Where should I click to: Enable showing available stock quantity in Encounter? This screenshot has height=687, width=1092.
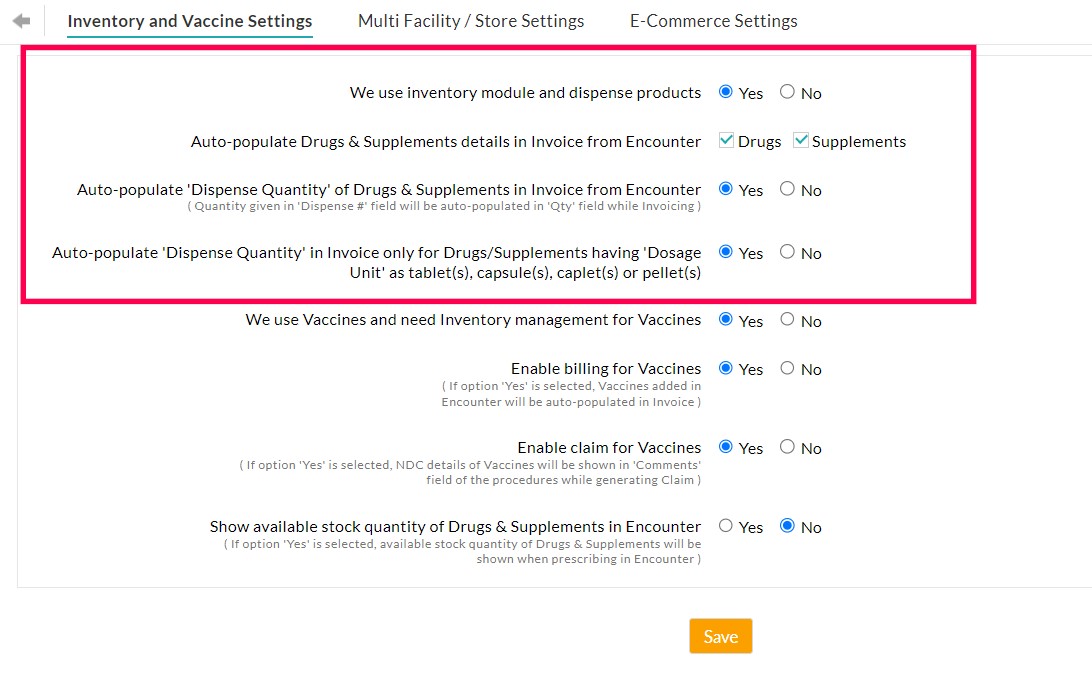click(726, 526)
